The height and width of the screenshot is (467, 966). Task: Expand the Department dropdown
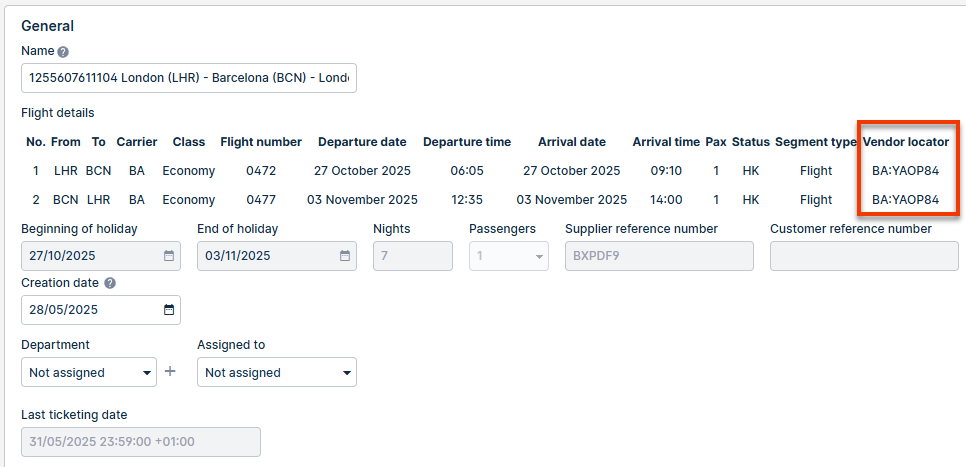89,372
